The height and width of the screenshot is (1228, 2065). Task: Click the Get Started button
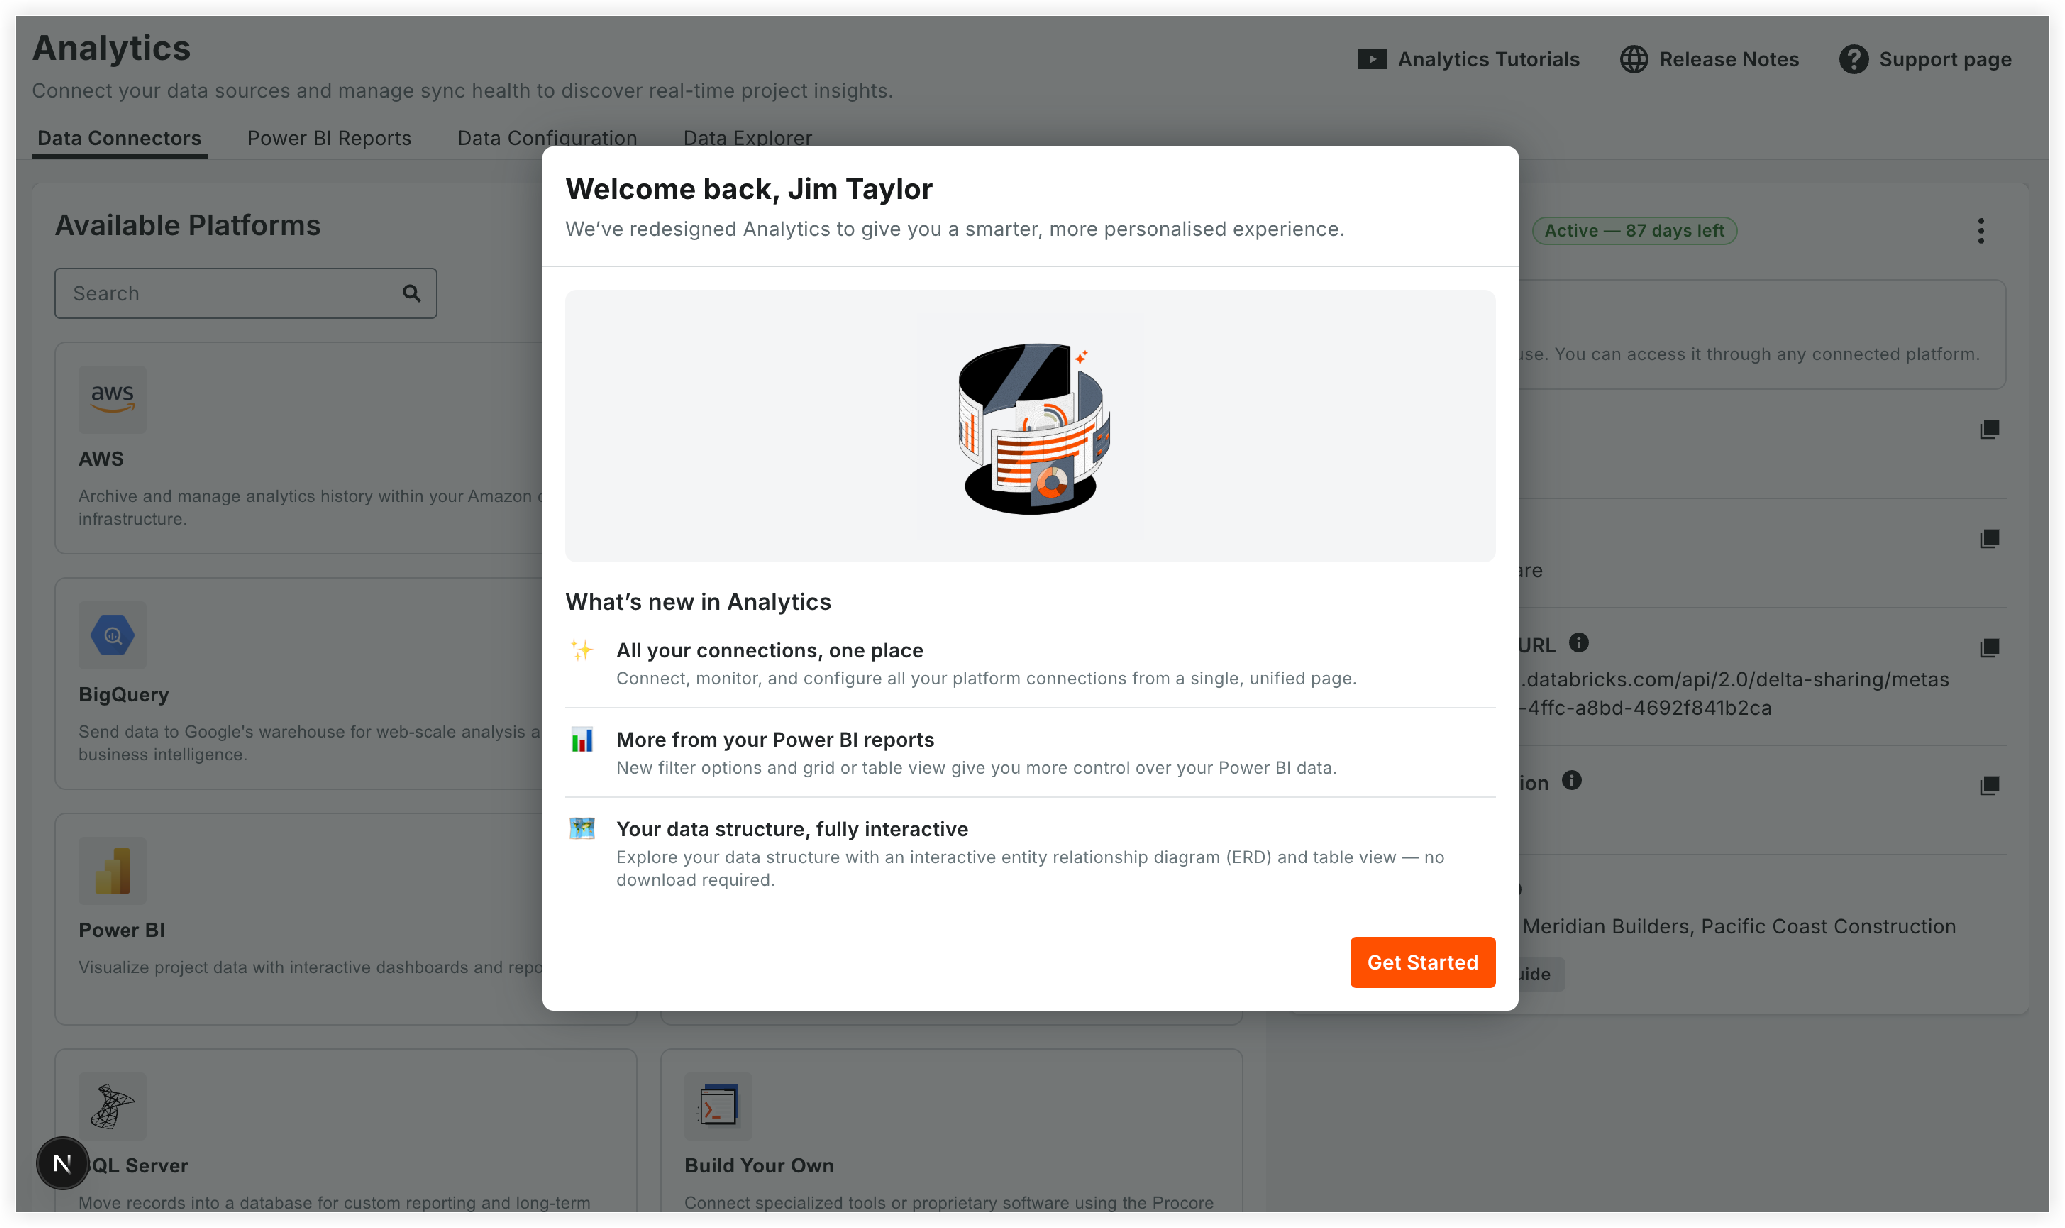1422,962
